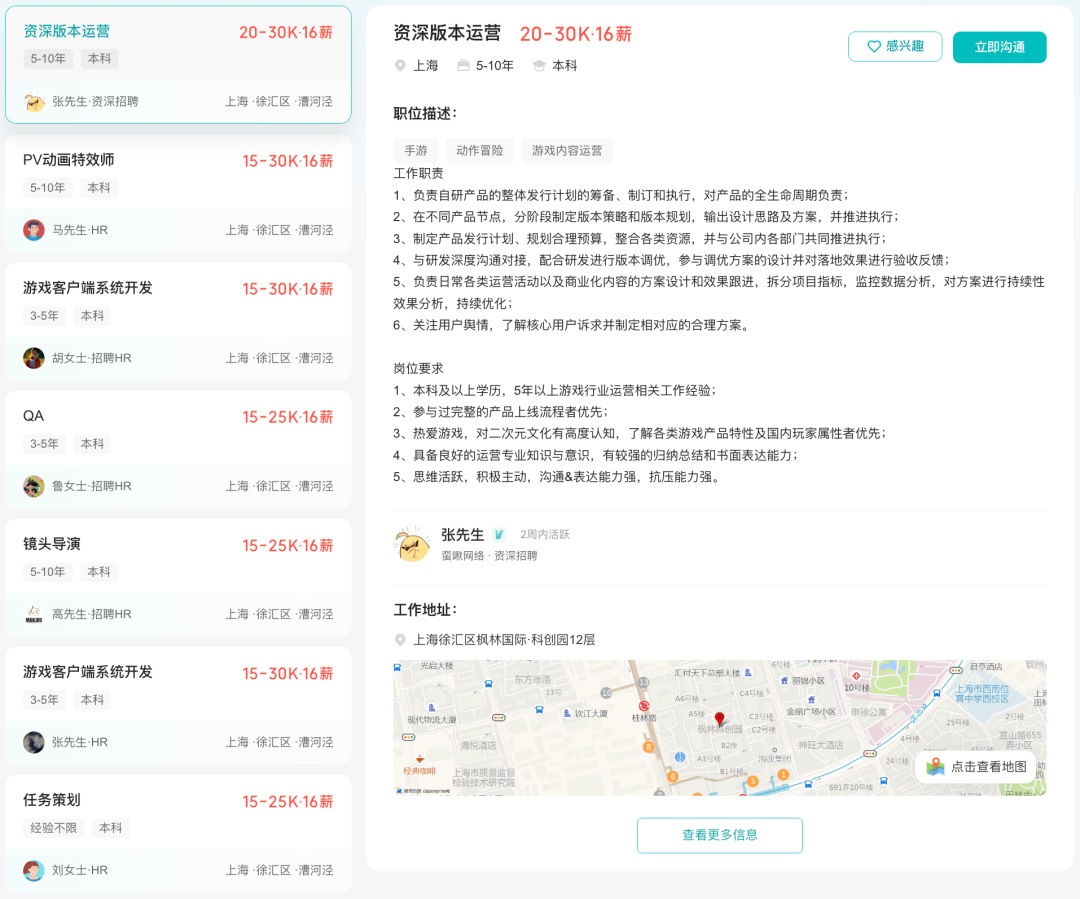Click the 立即沟通 button
Viewport: 1080px width, 899px height.
coord(999,47)
